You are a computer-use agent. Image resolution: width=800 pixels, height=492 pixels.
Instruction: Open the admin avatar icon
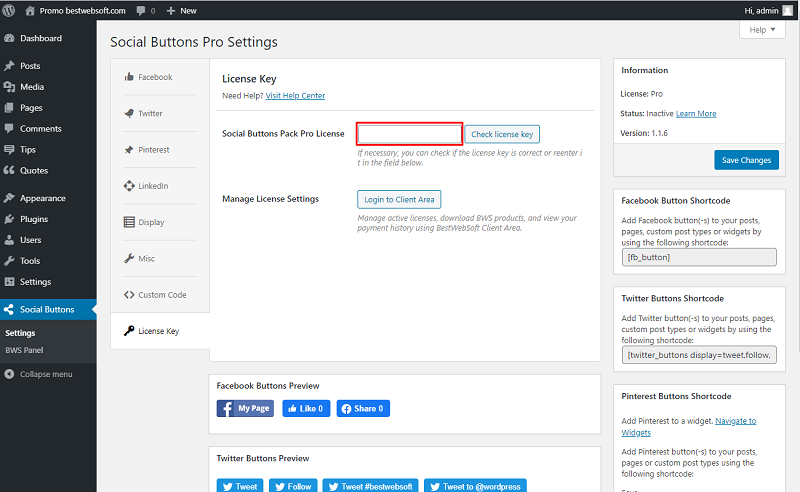pos(788,11)
